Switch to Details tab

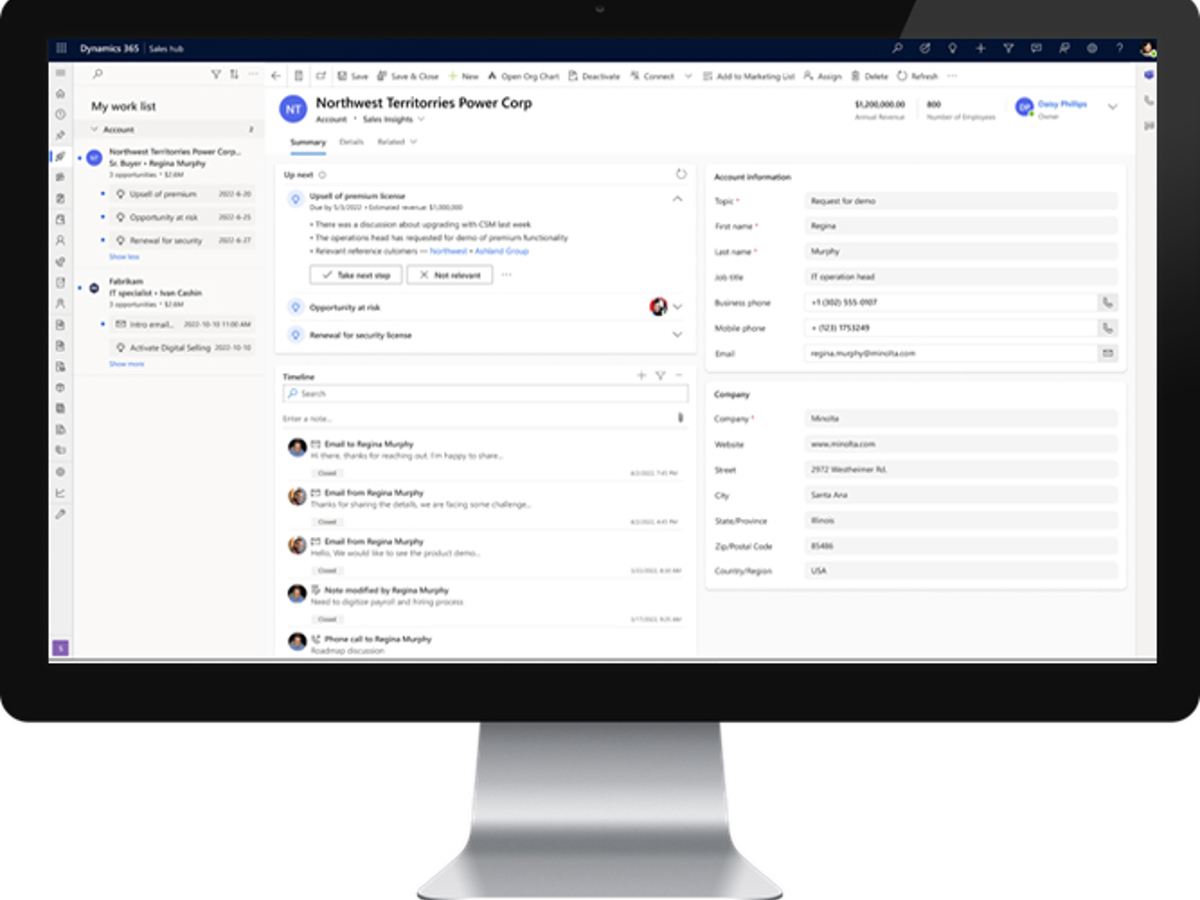click(x=351, y=142)
